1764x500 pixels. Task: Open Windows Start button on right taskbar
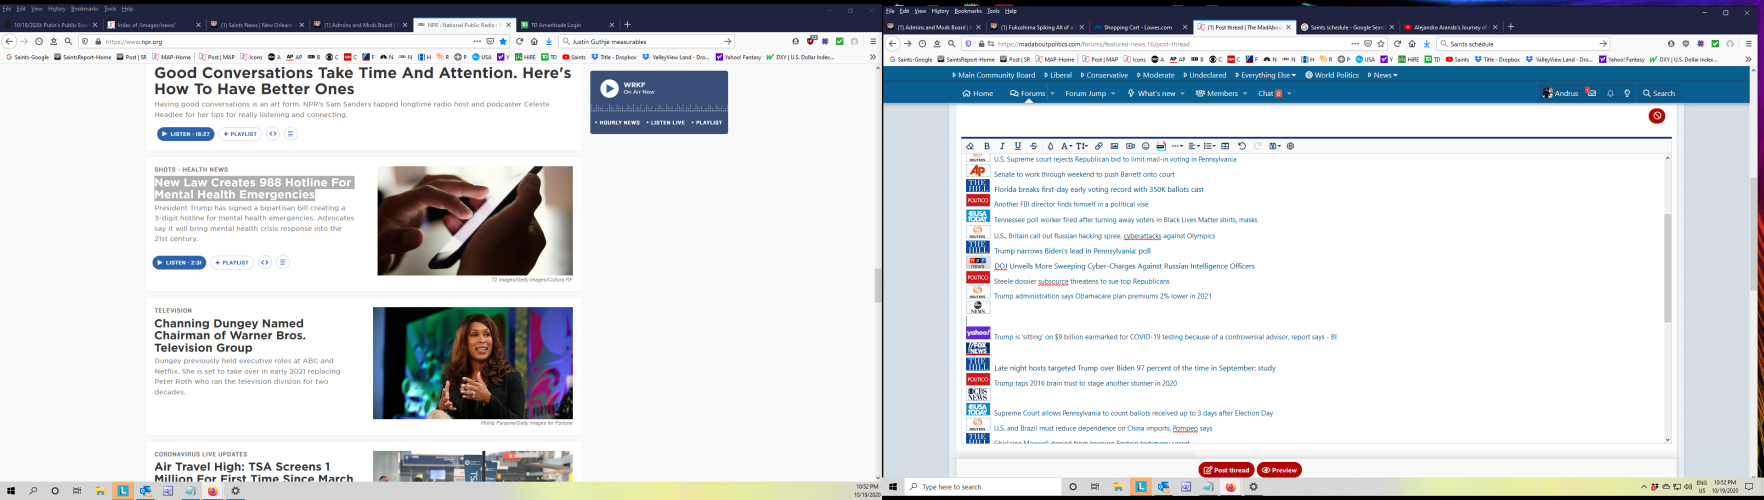point(893,487)
